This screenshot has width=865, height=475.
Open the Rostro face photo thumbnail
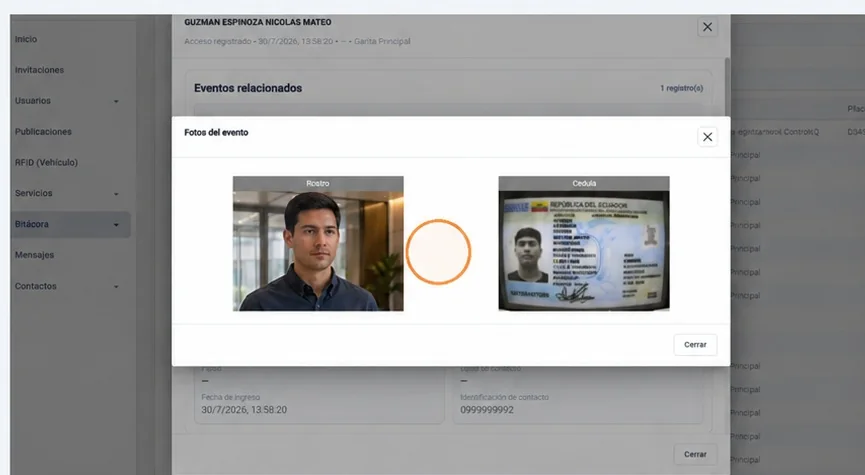point(318,244)
